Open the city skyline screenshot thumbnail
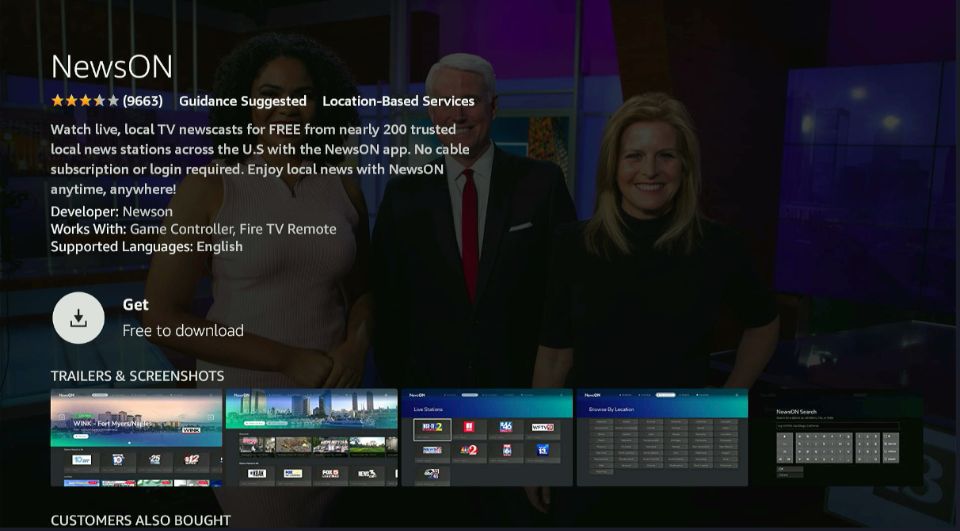Image resolution: width=960 pixels, height=531 pixels. tap(312, 437)
